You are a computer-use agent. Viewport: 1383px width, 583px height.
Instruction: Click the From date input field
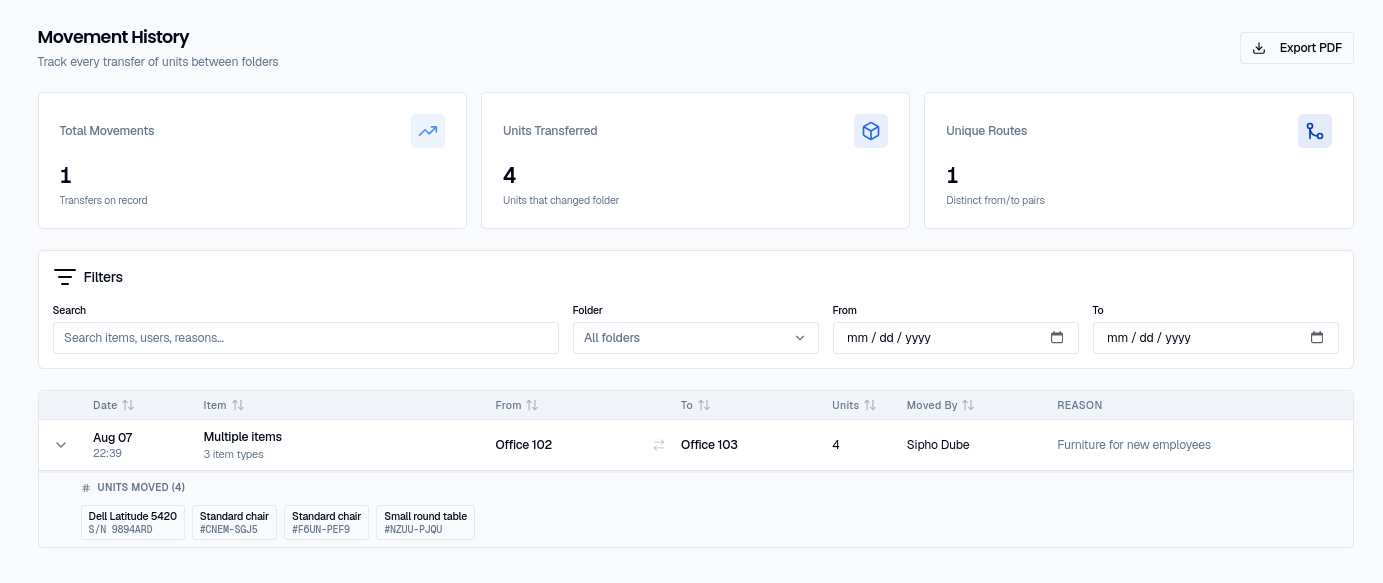(x=956, y=338)
